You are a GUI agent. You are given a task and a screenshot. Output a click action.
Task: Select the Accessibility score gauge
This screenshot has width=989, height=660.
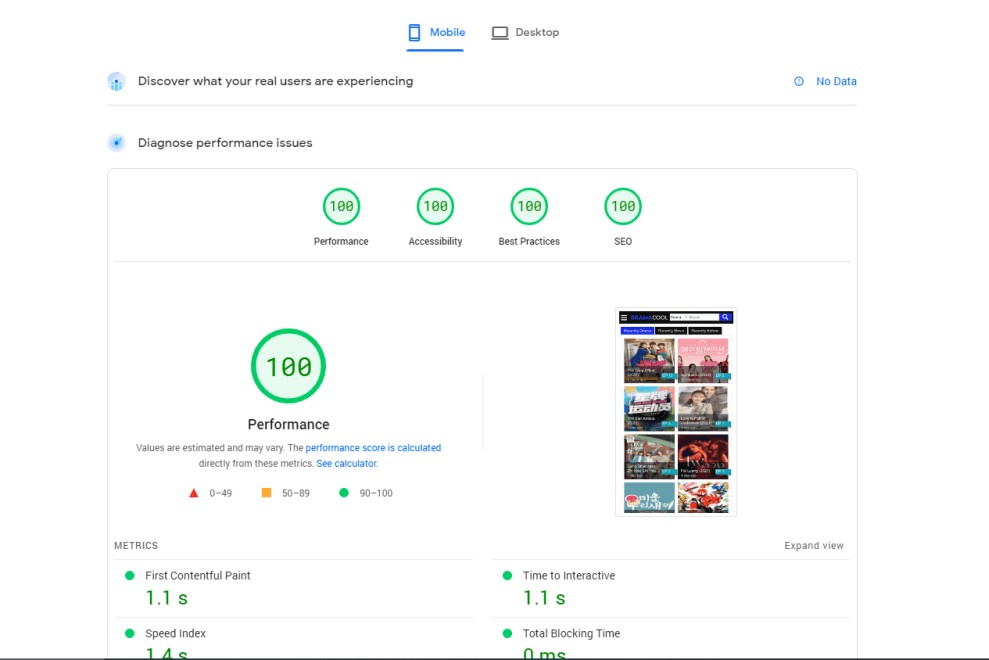coord(435,207)
